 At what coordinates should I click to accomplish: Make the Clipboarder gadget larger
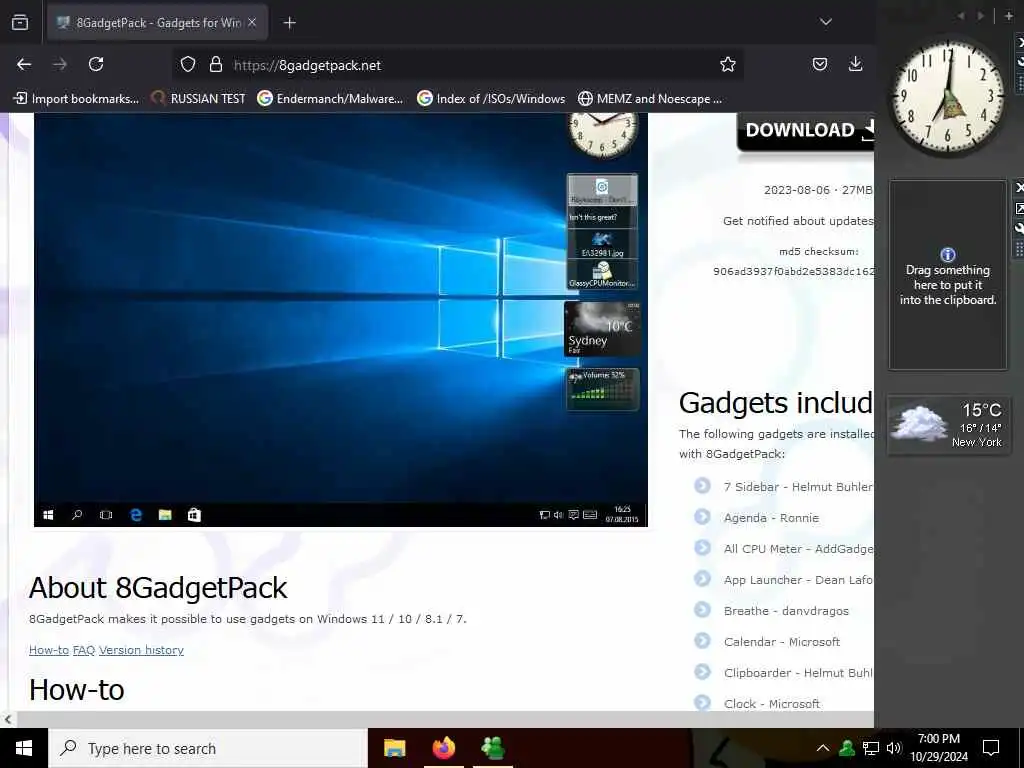click(1019, 208)
